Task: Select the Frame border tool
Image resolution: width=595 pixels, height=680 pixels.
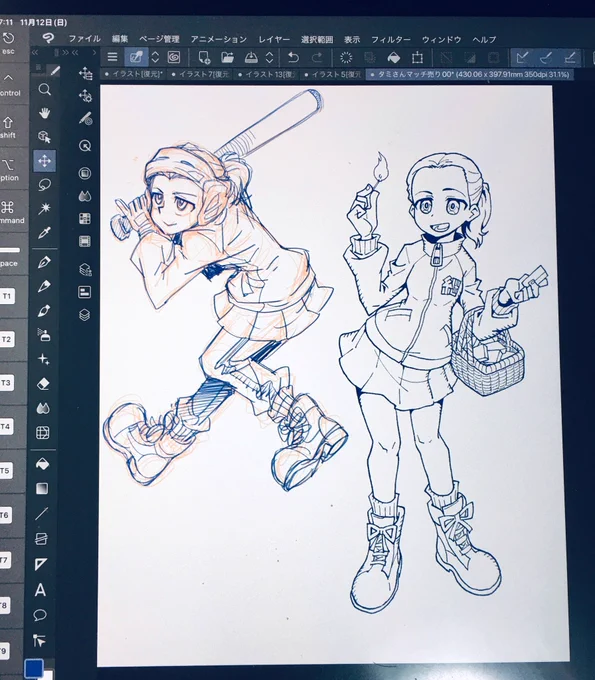Action: [41, 539]
